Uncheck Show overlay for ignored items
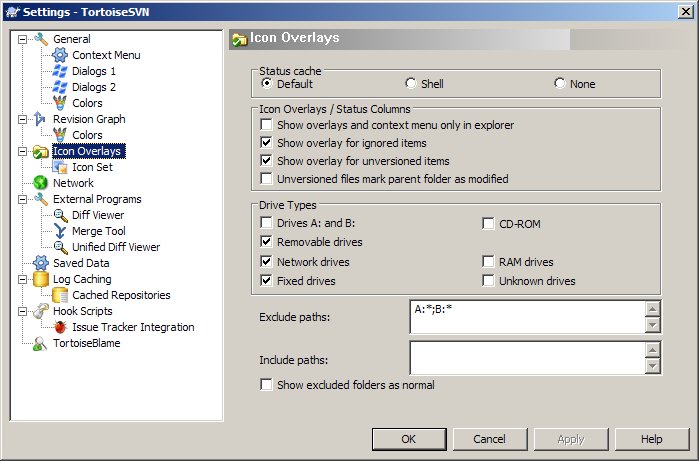The image size is (699, 461). click(266, 143)
